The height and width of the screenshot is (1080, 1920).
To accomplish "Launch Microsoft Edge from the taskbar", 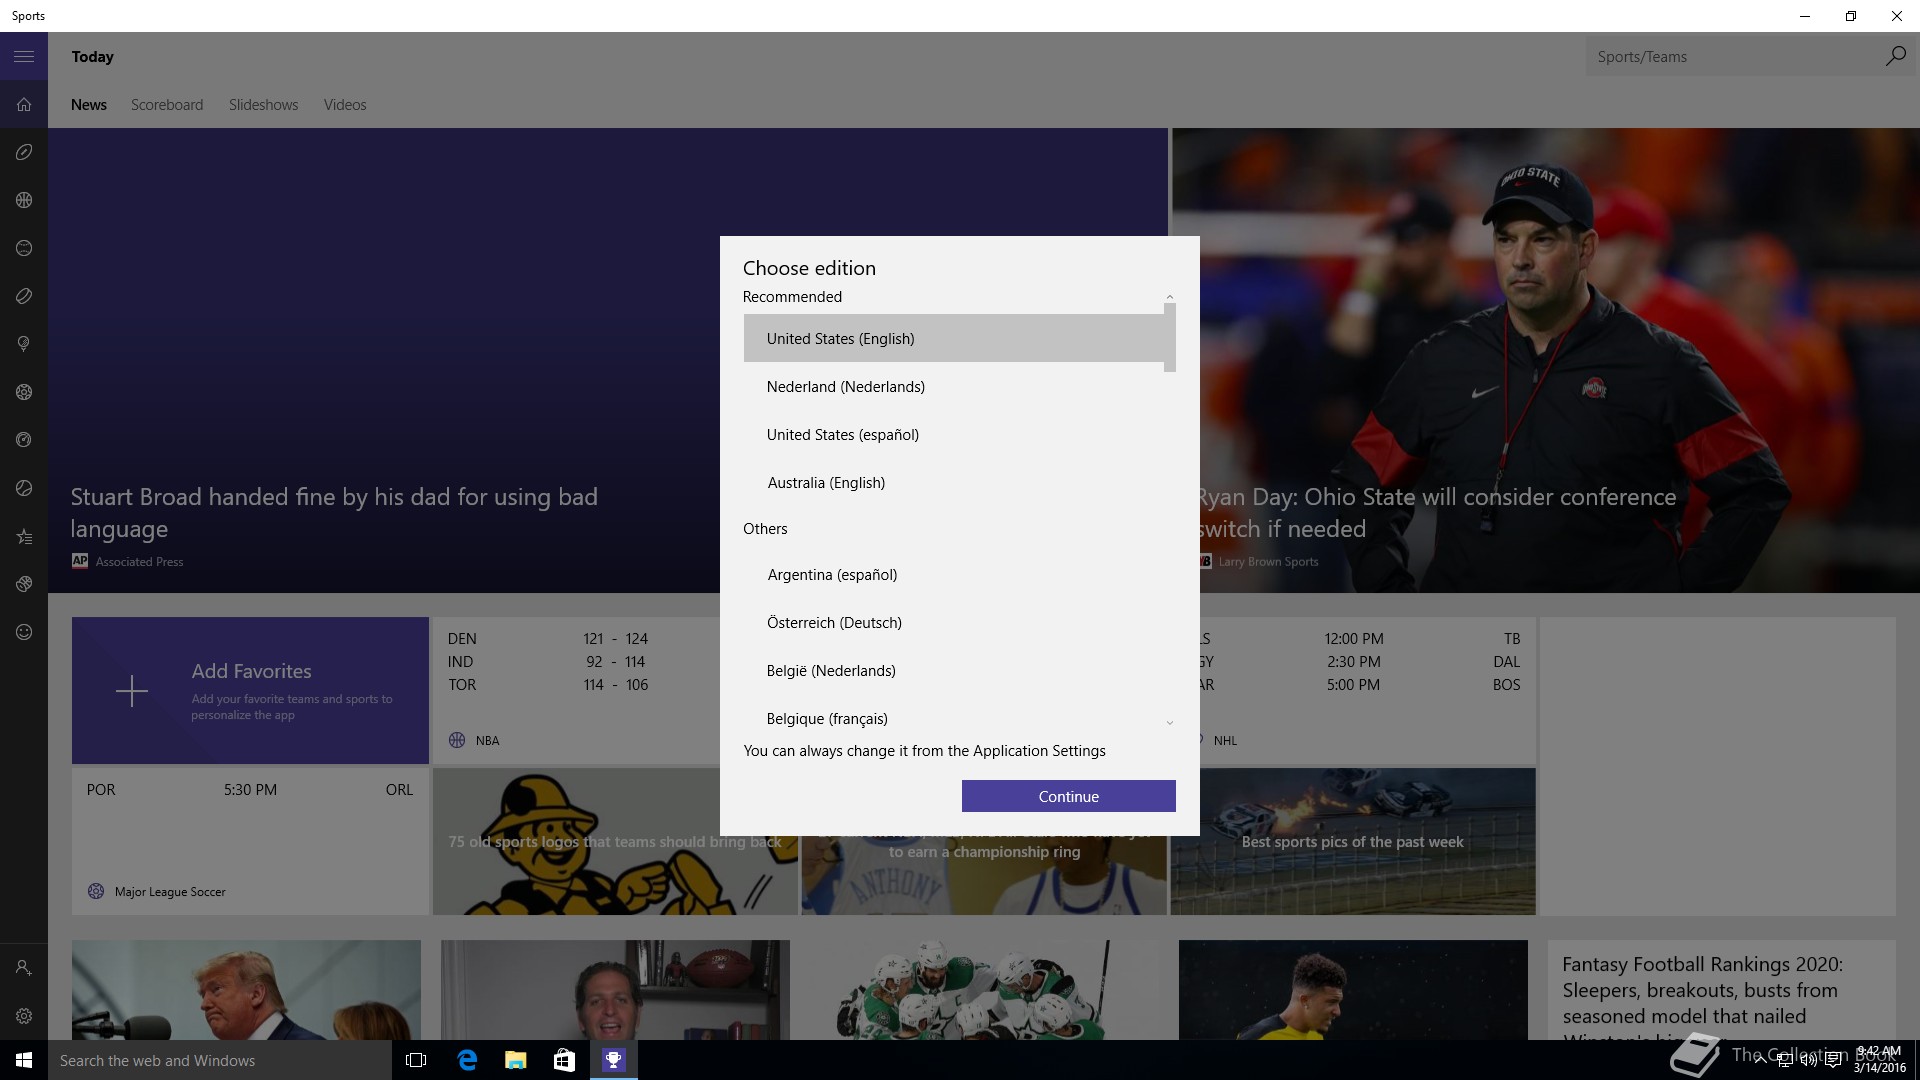I will tap(467, 1060).
